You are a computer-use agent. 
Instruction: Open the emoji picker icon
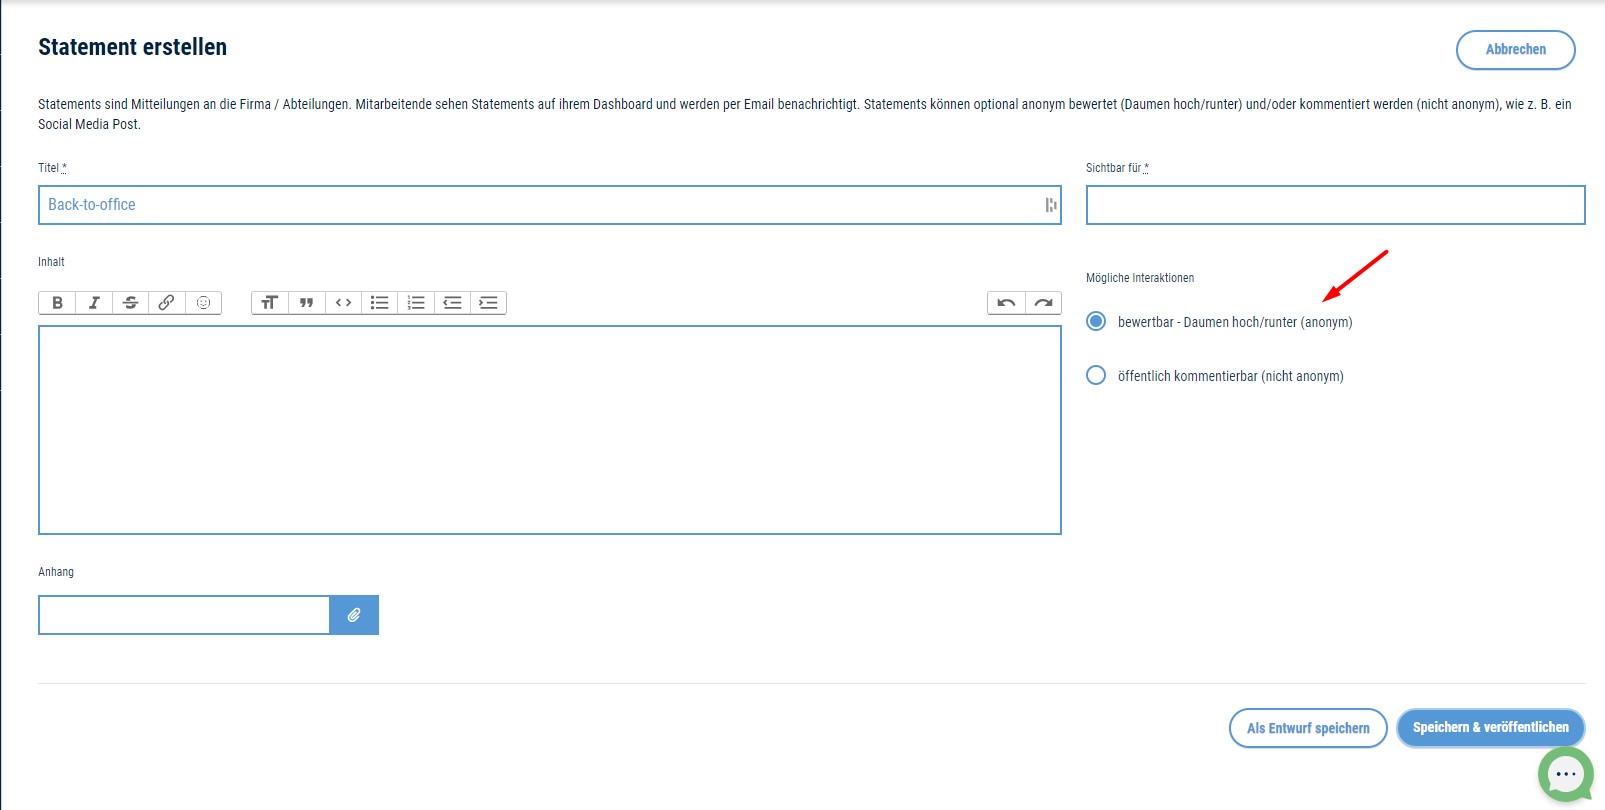203,303
